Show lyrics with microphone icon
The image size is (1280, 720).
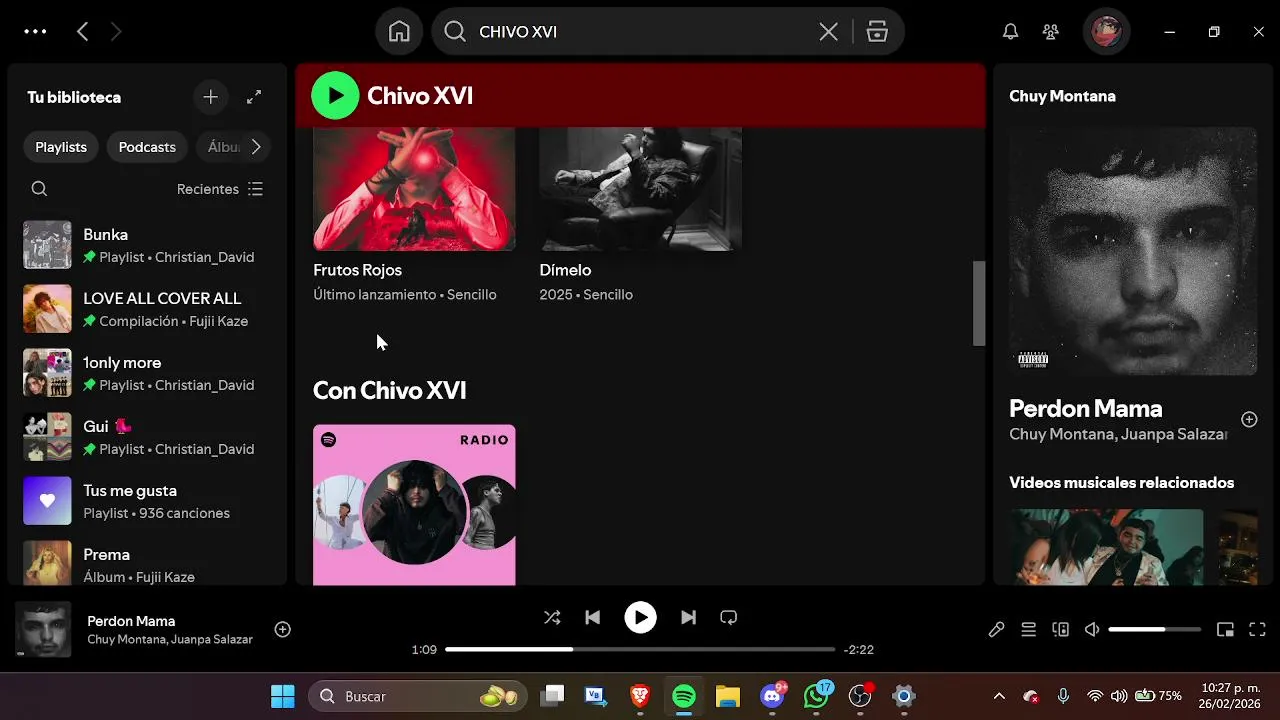coord(996,629)
